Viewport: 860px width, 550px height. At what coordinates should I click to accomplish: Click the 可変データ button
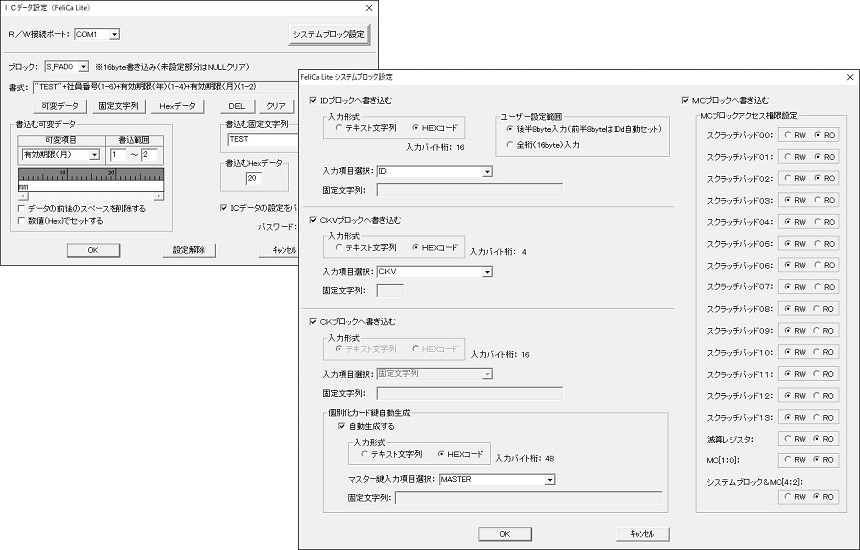(60, 106)
